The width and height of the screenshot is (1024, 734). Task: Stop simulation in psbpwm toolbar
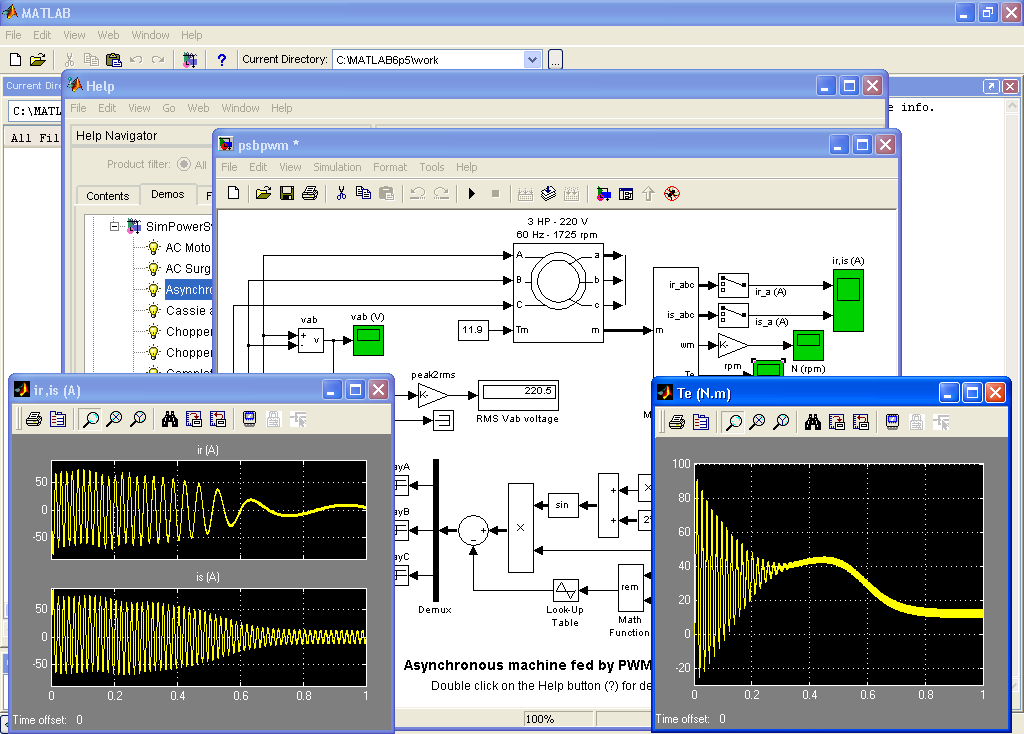495,194
